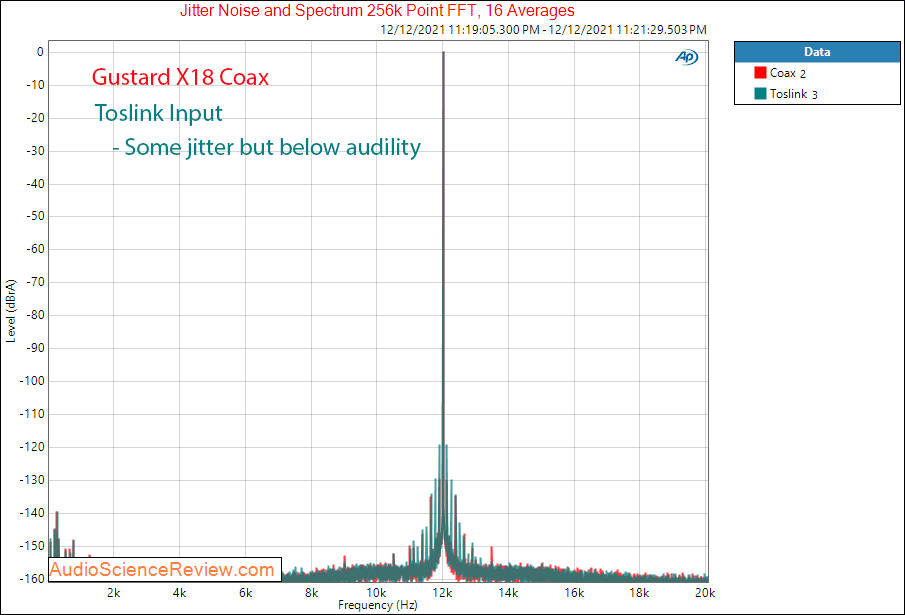Screen dimensions: 905x615
Task: Select the Toslink 3 legend label
Action: [793, 94]
